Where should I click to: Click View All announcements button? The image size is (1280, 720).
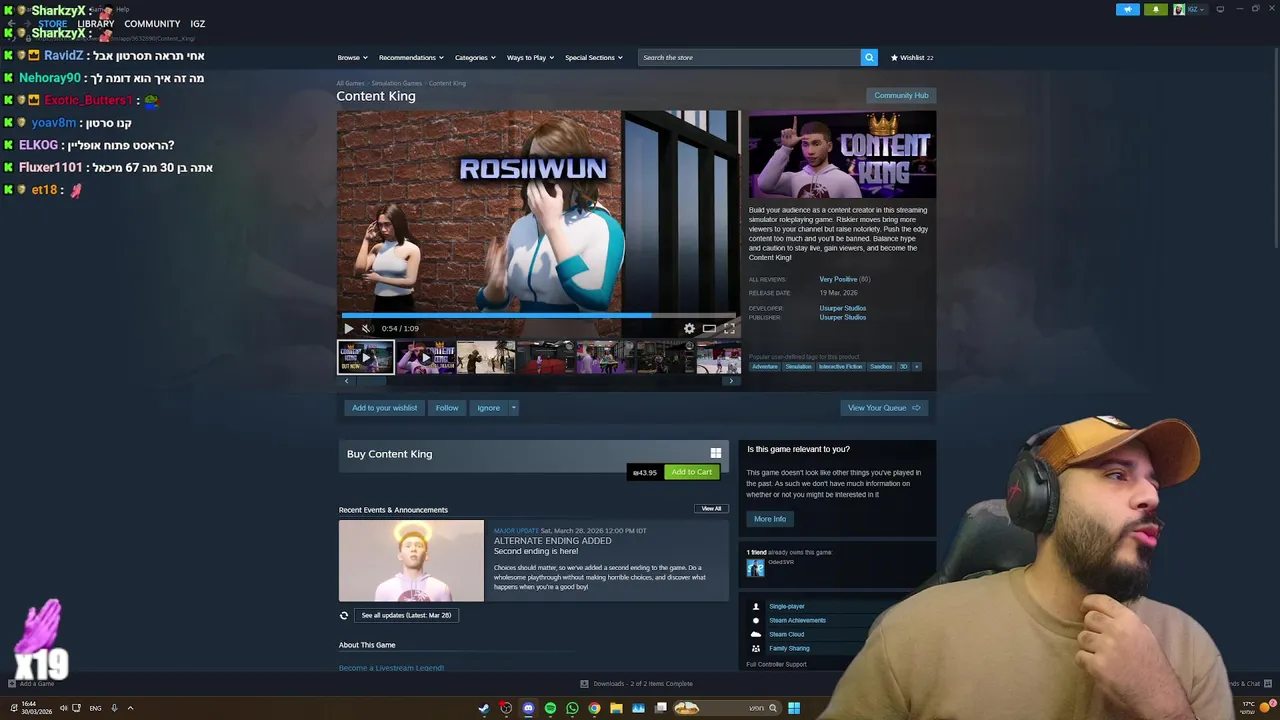tap(711, 508)
